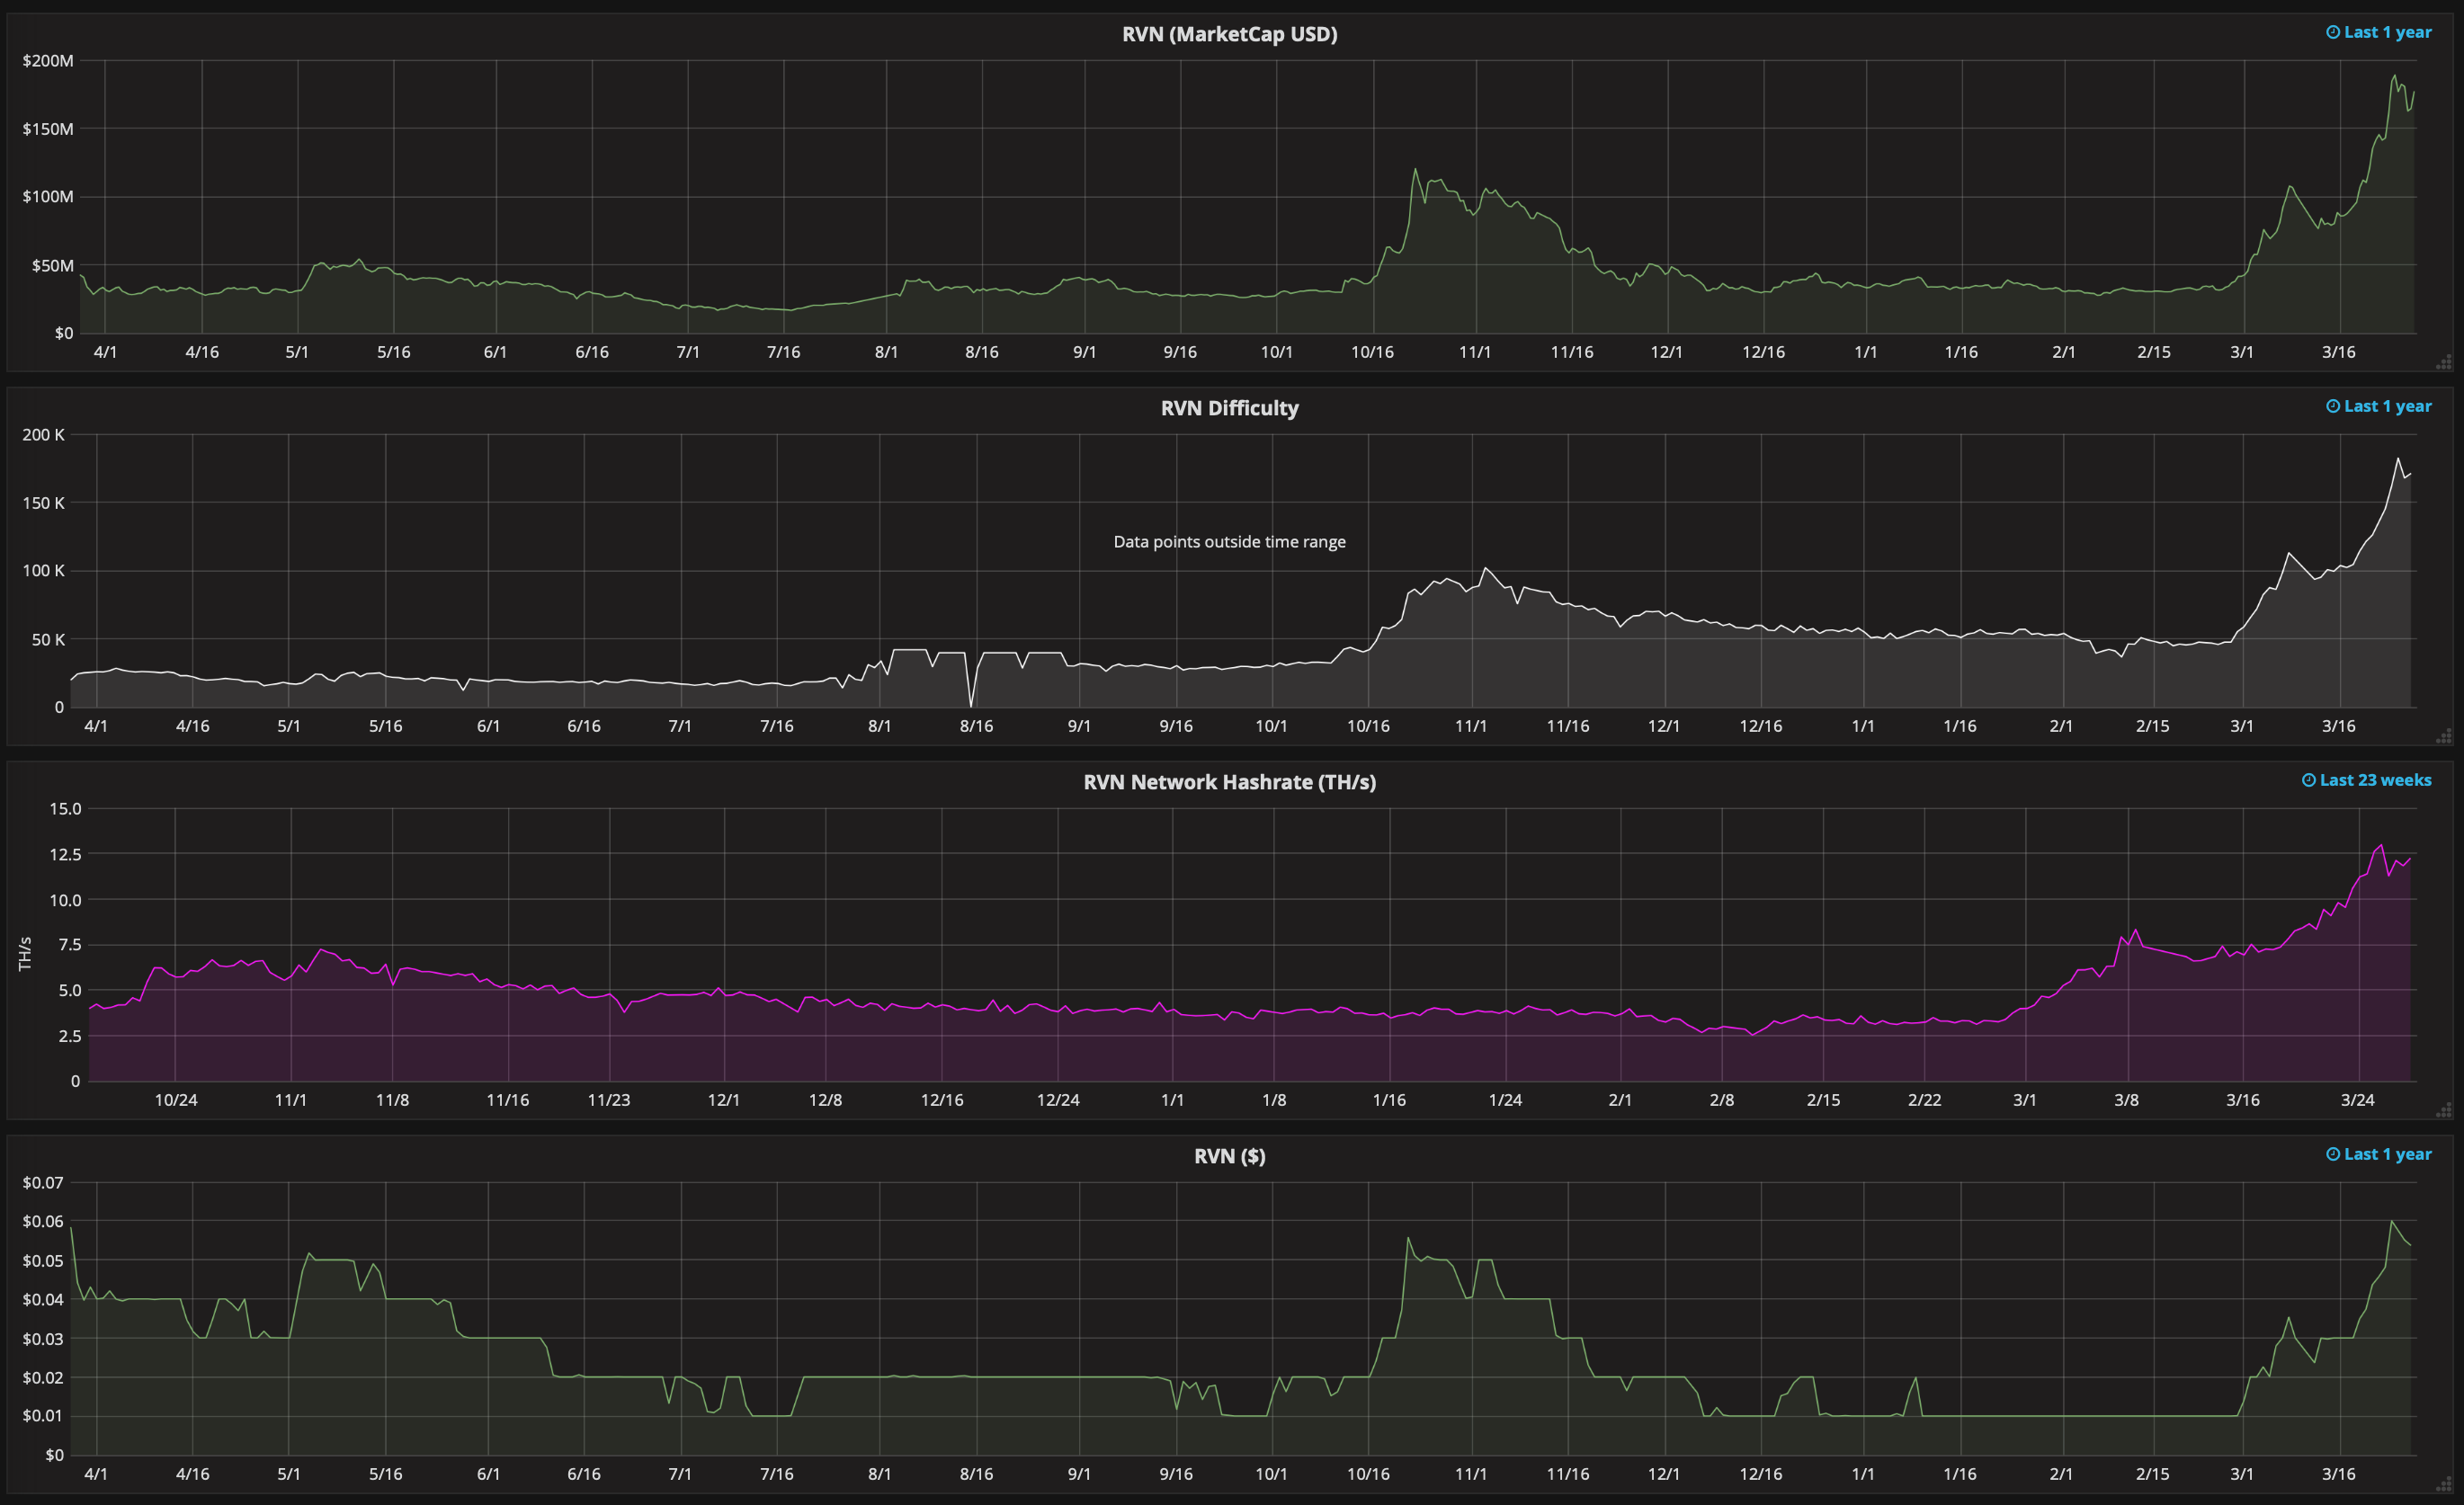Image resolution: width=2464 pixels, height=1505 pixels.
Task: Click the 150 K difficulty axis label
Action: pyautogui.click(x=43, y=503)
